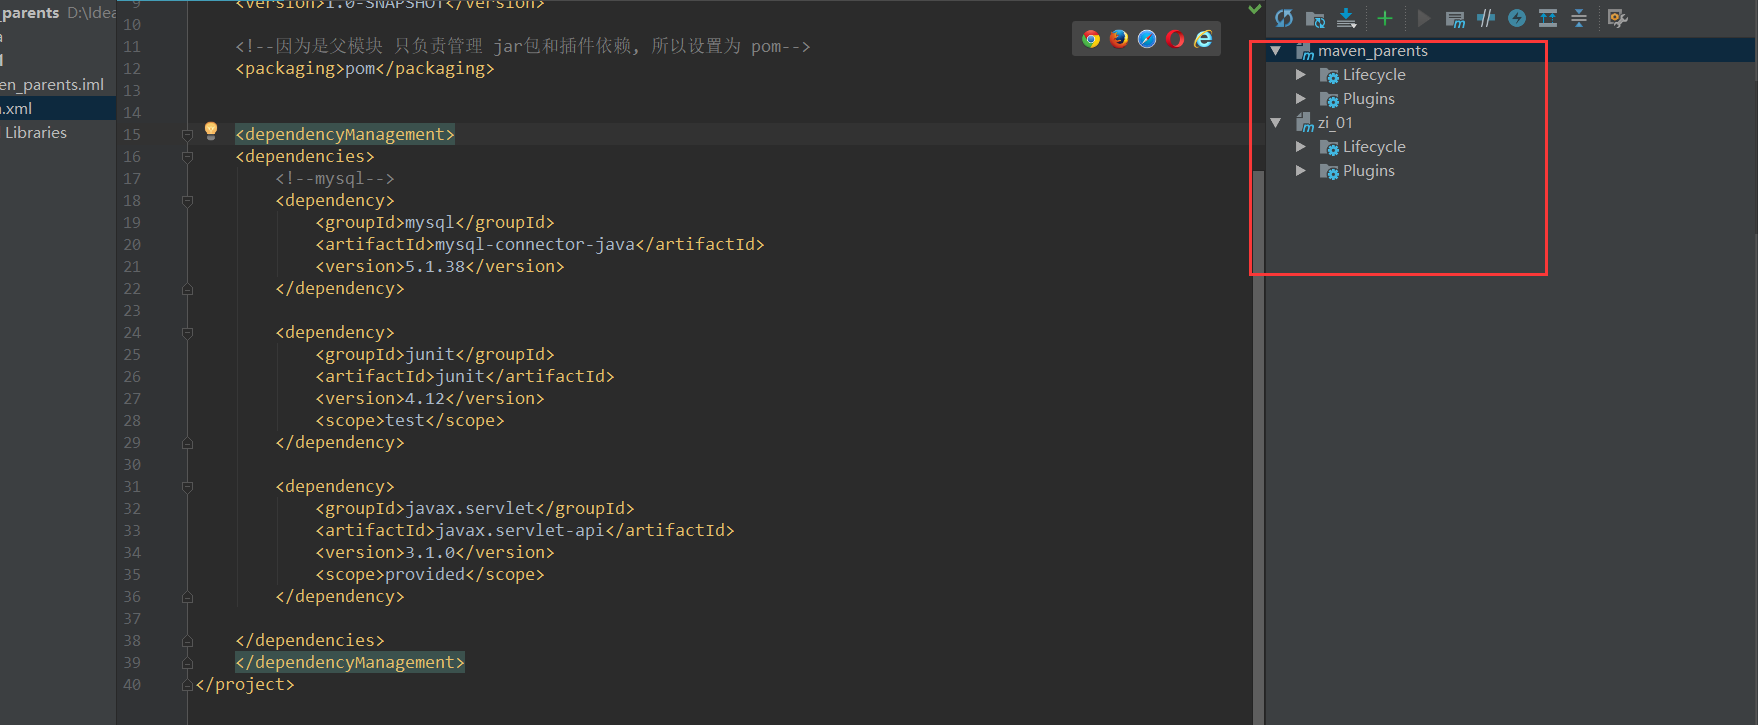Fold dependencies block at line 16
1758x725 pixels.
pos(187,156)
